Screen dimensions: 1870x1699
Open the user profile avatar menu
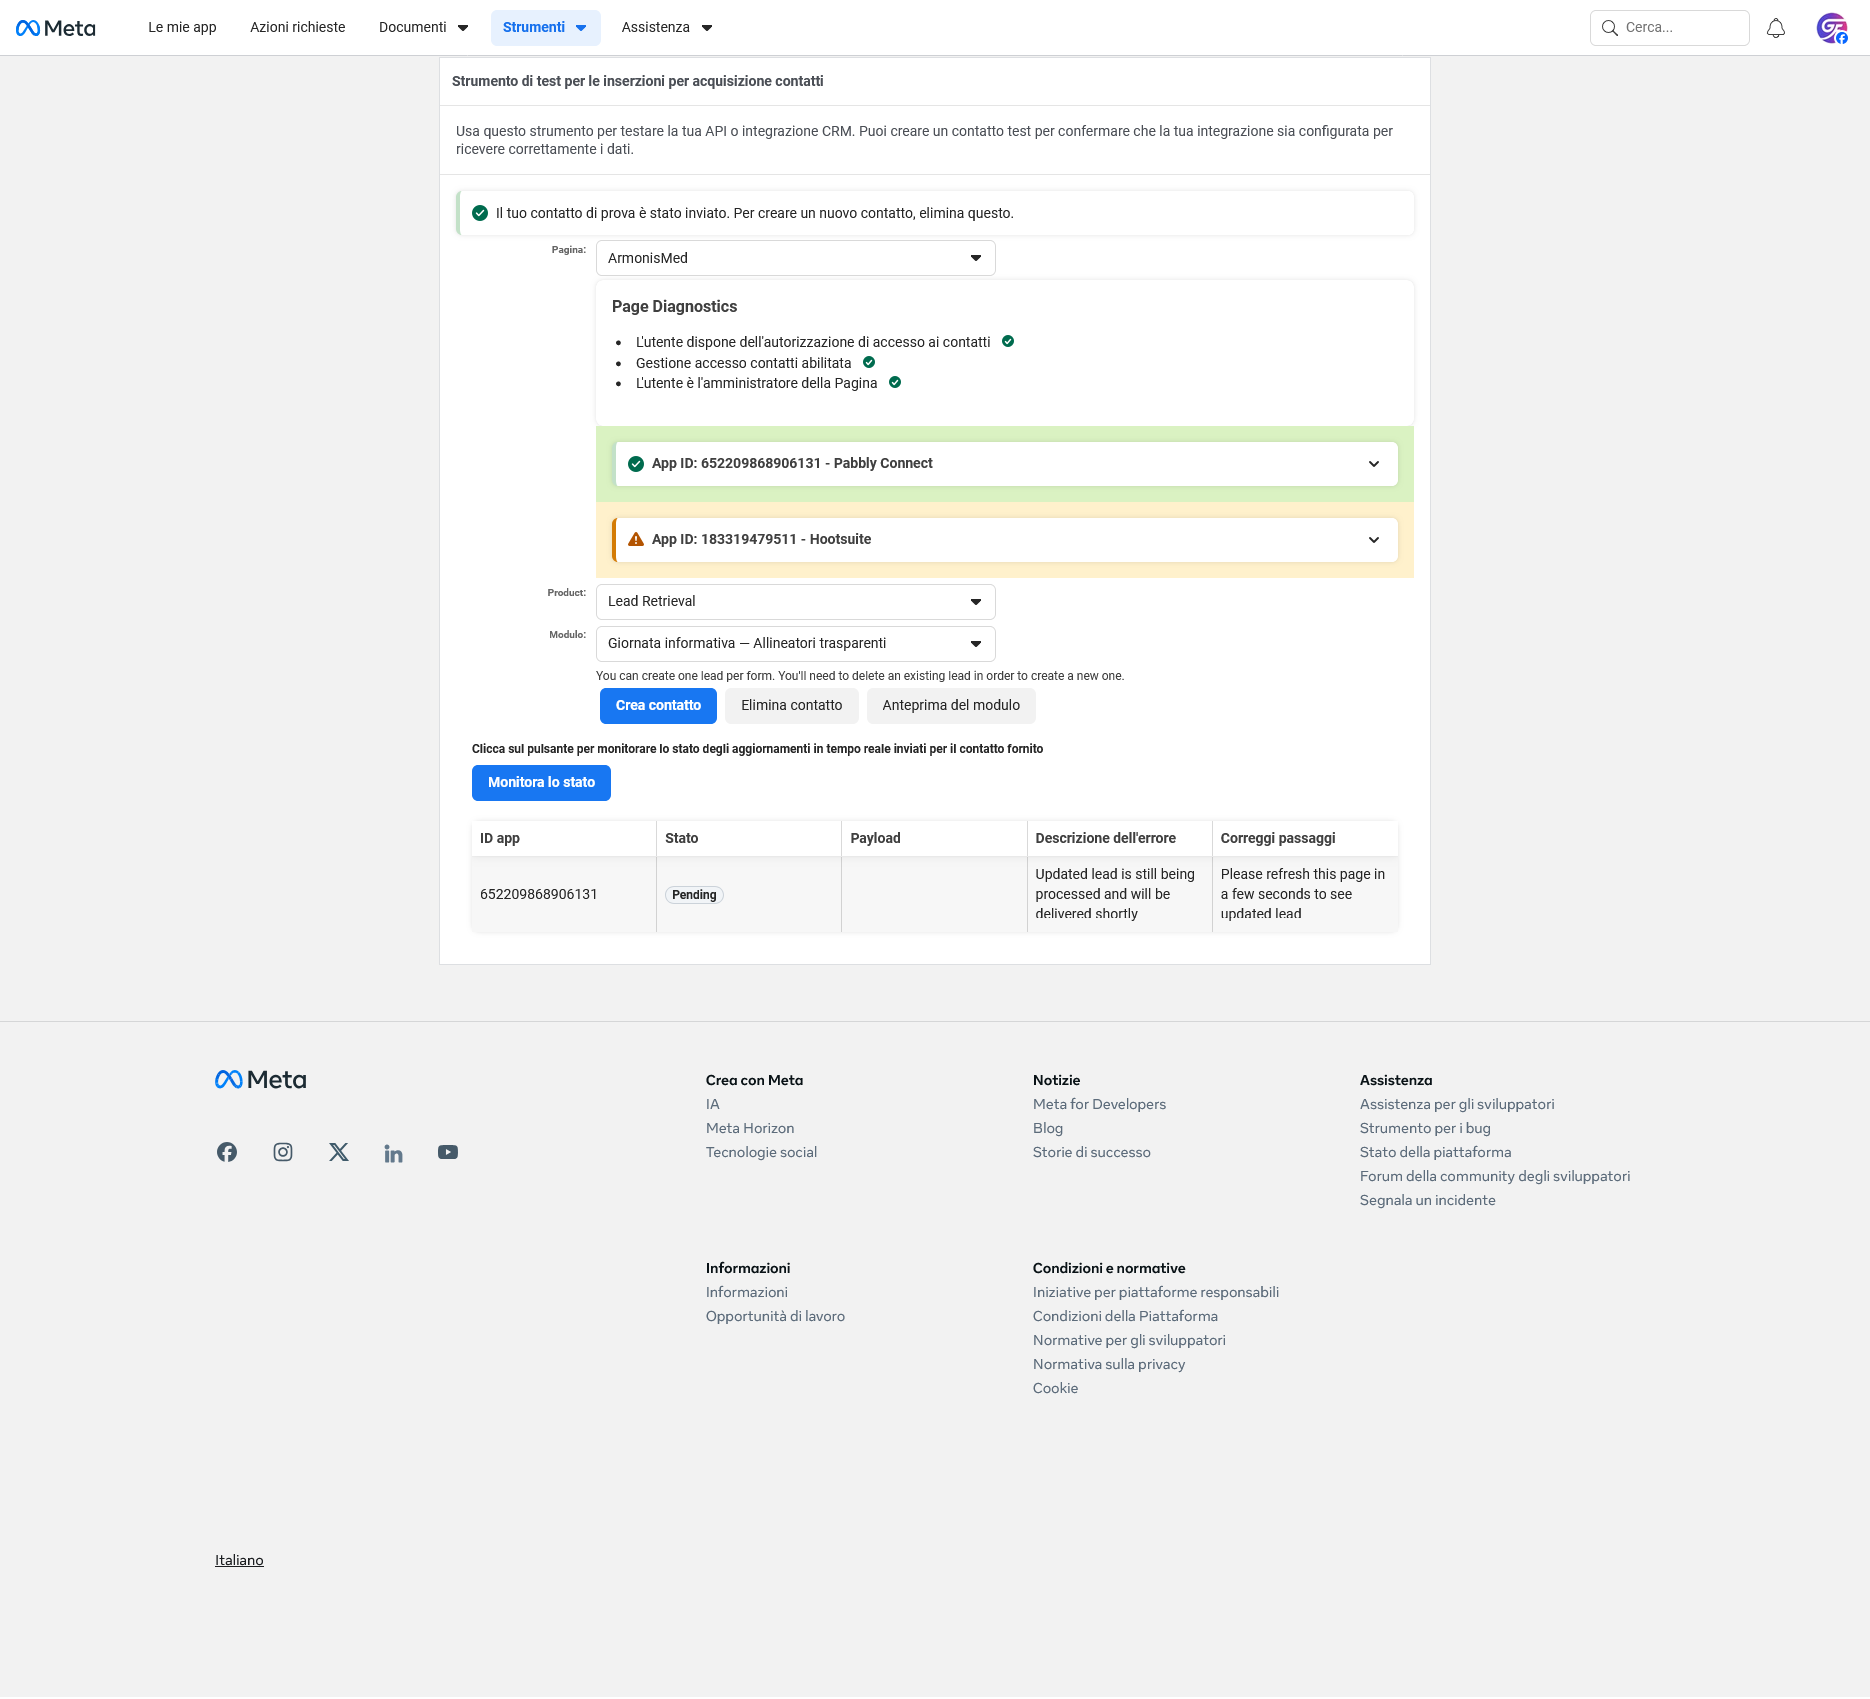(1832, 28)
